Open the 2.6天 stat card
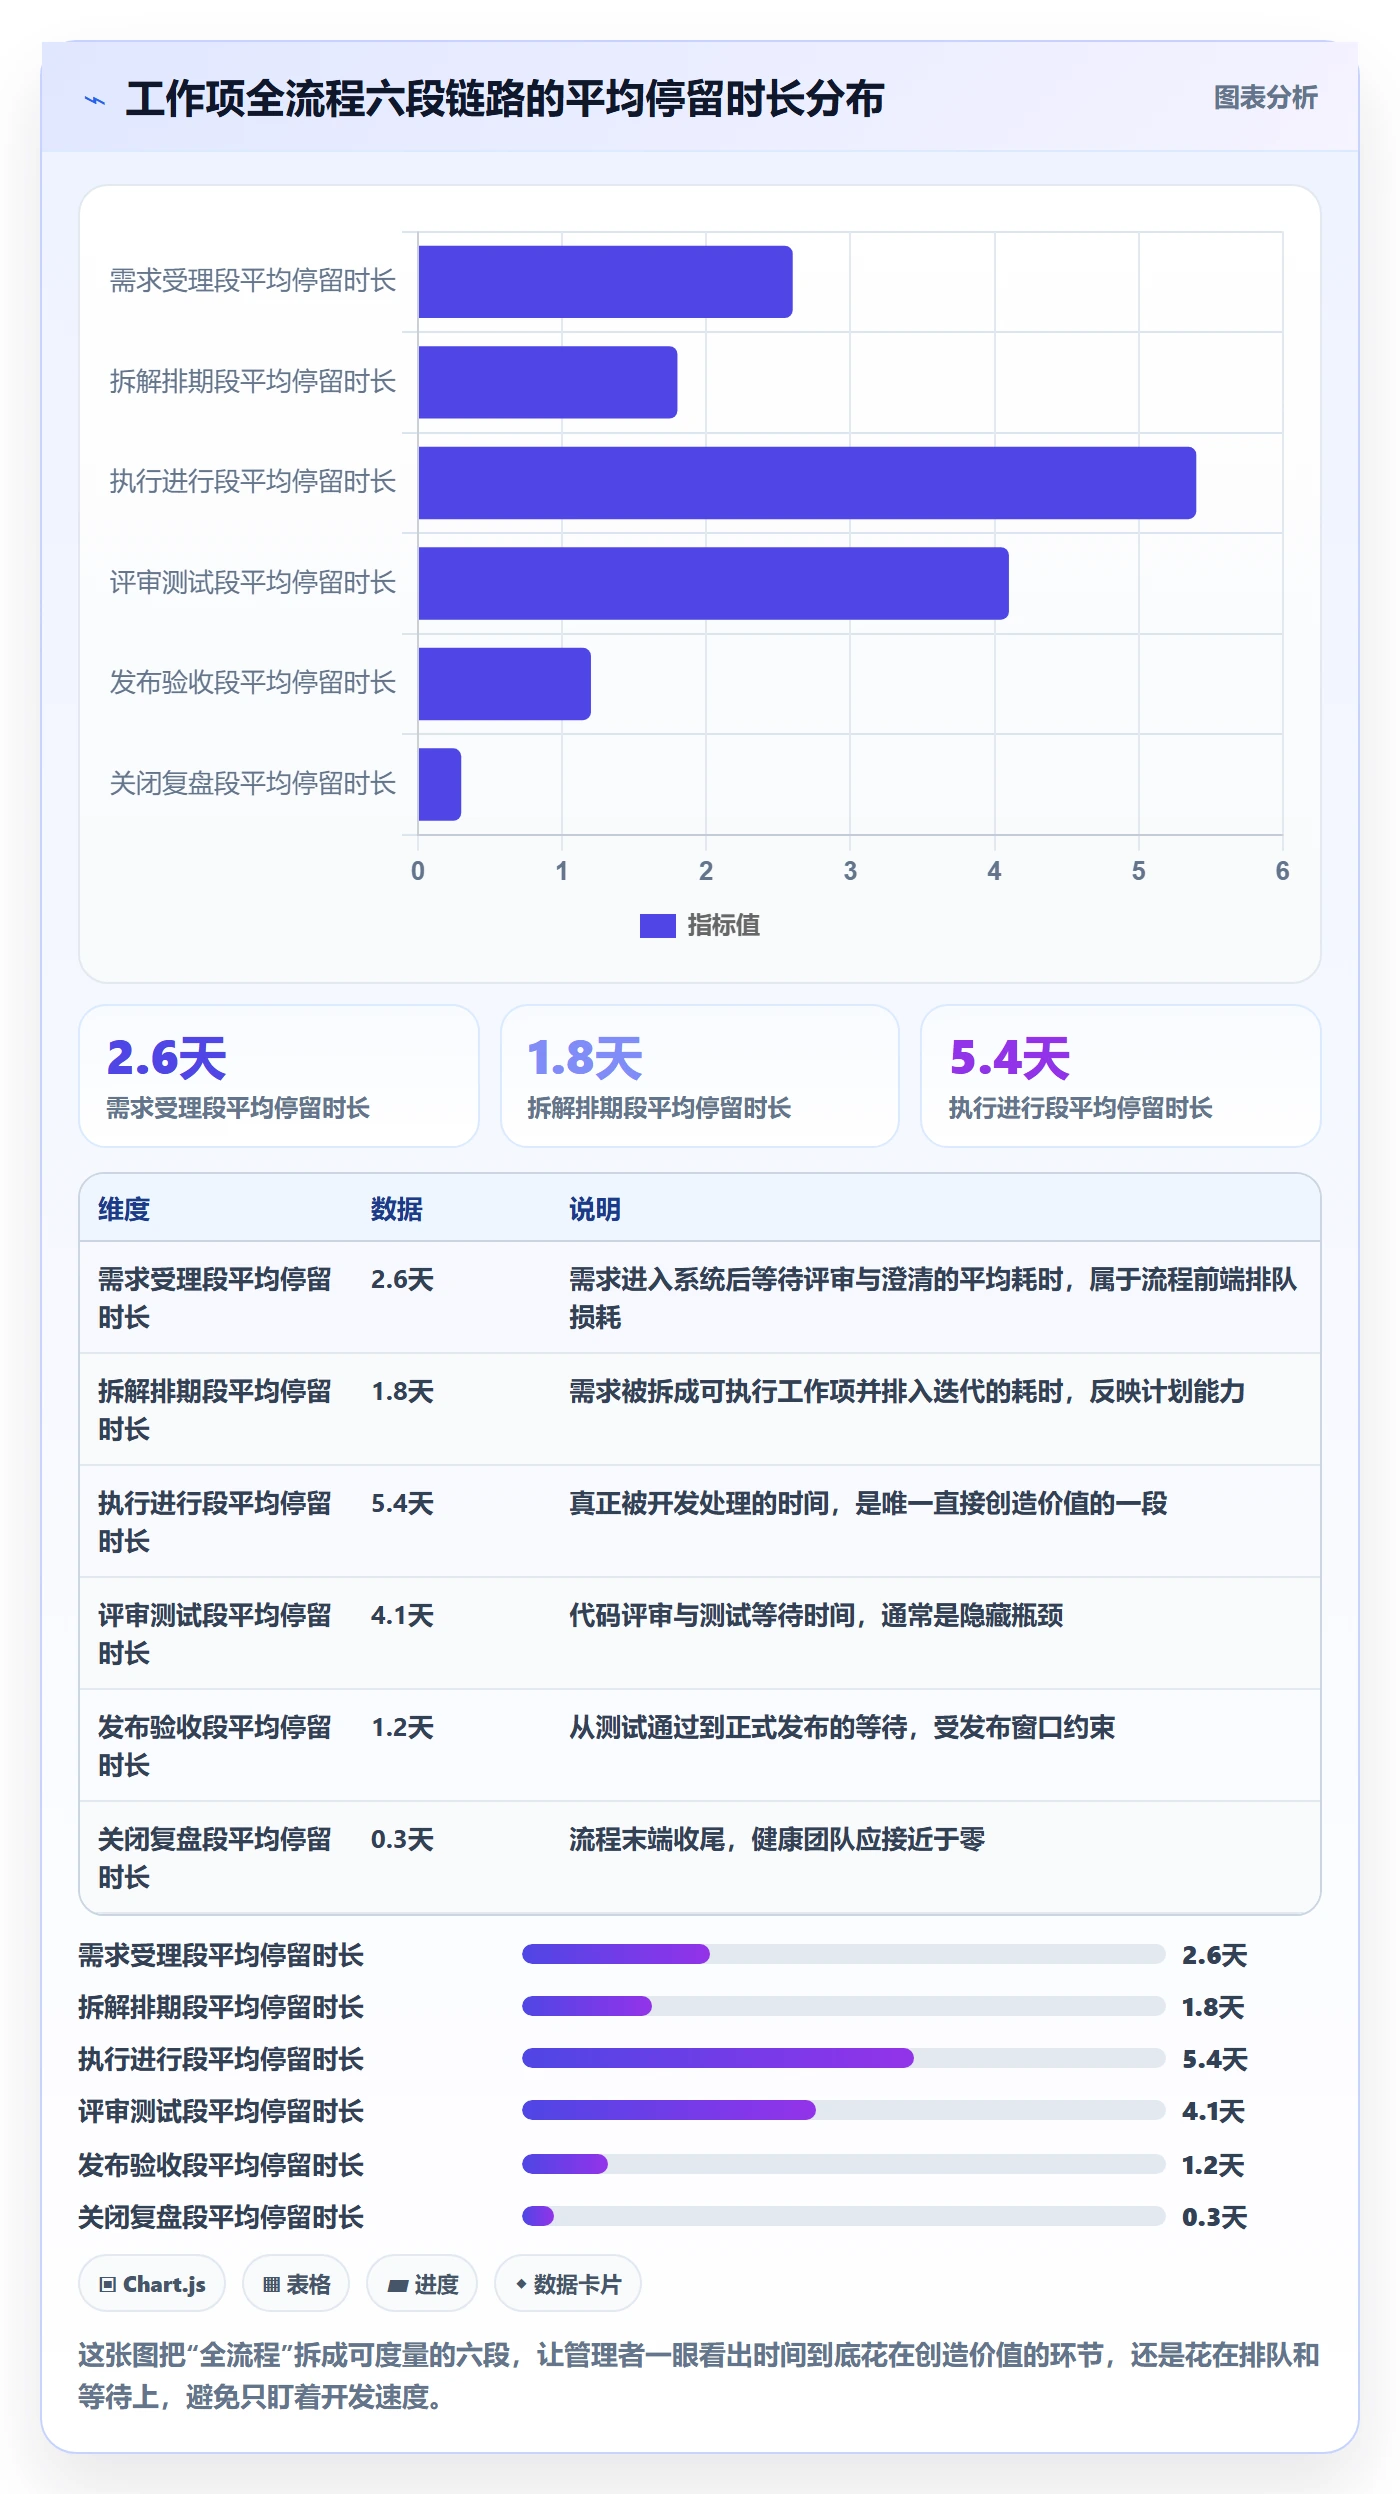Screen dimensions: 1400x2494 point(279,1076)
